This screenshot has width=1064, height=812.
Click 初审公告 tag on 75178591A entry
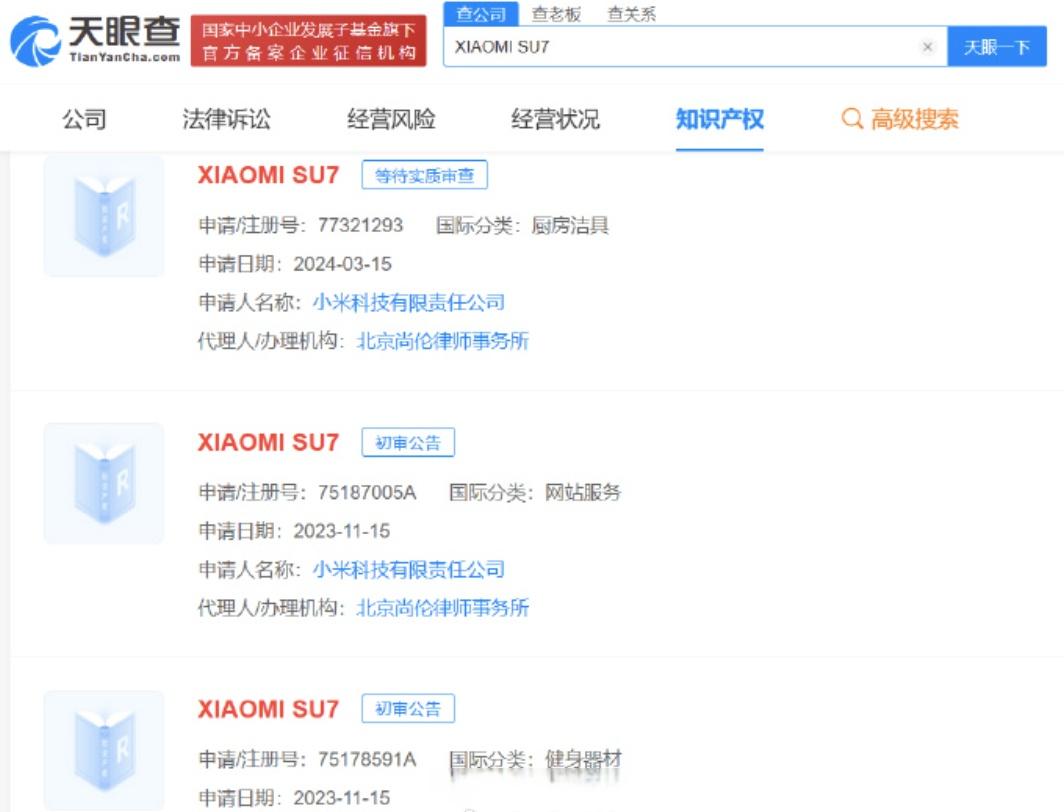pyautogui.click(x=408, y=709)
